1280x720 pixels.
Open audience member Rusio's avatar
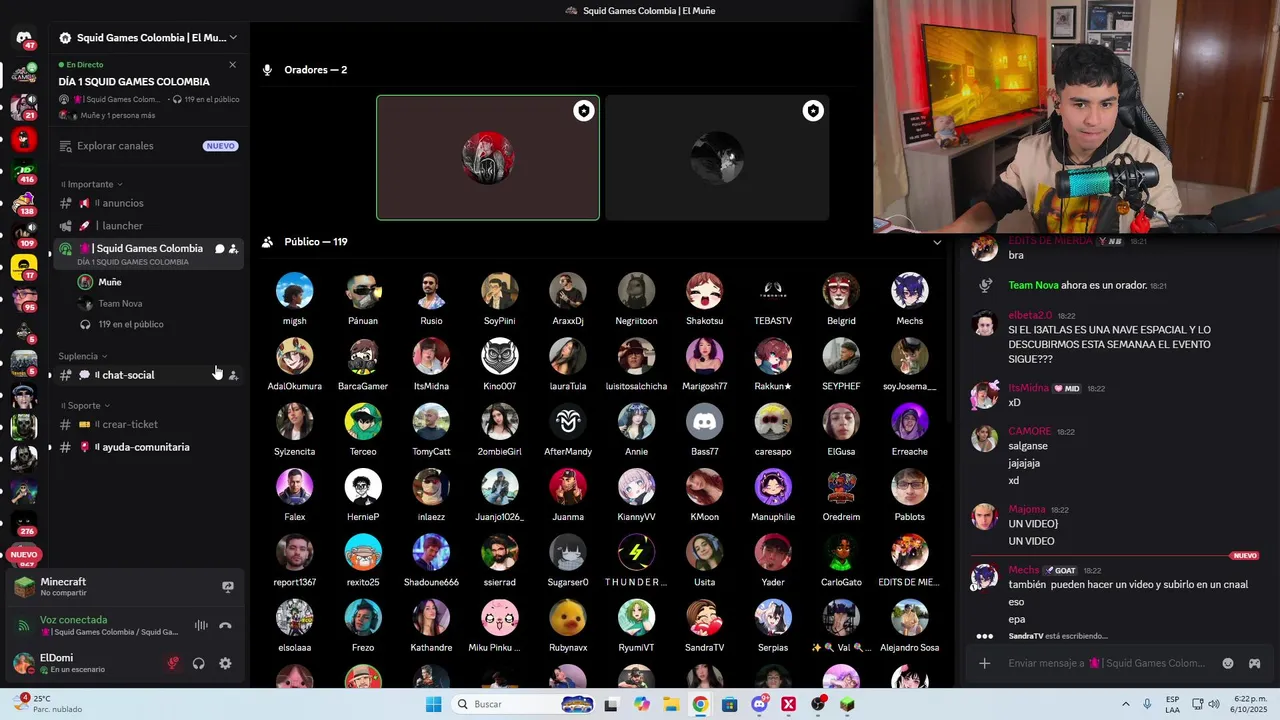click(431, 291)
